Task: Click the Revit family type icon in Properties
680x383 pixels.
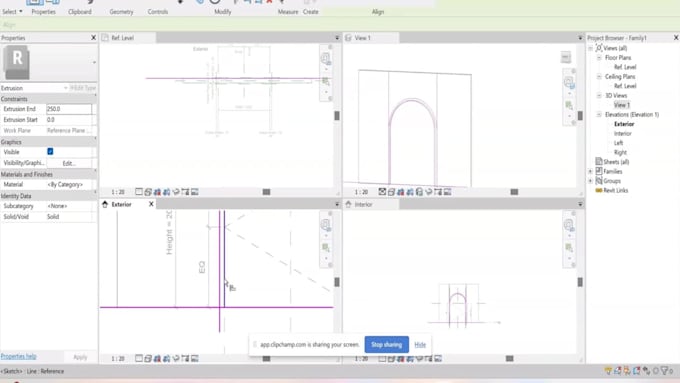Action: tap(16, 62)
